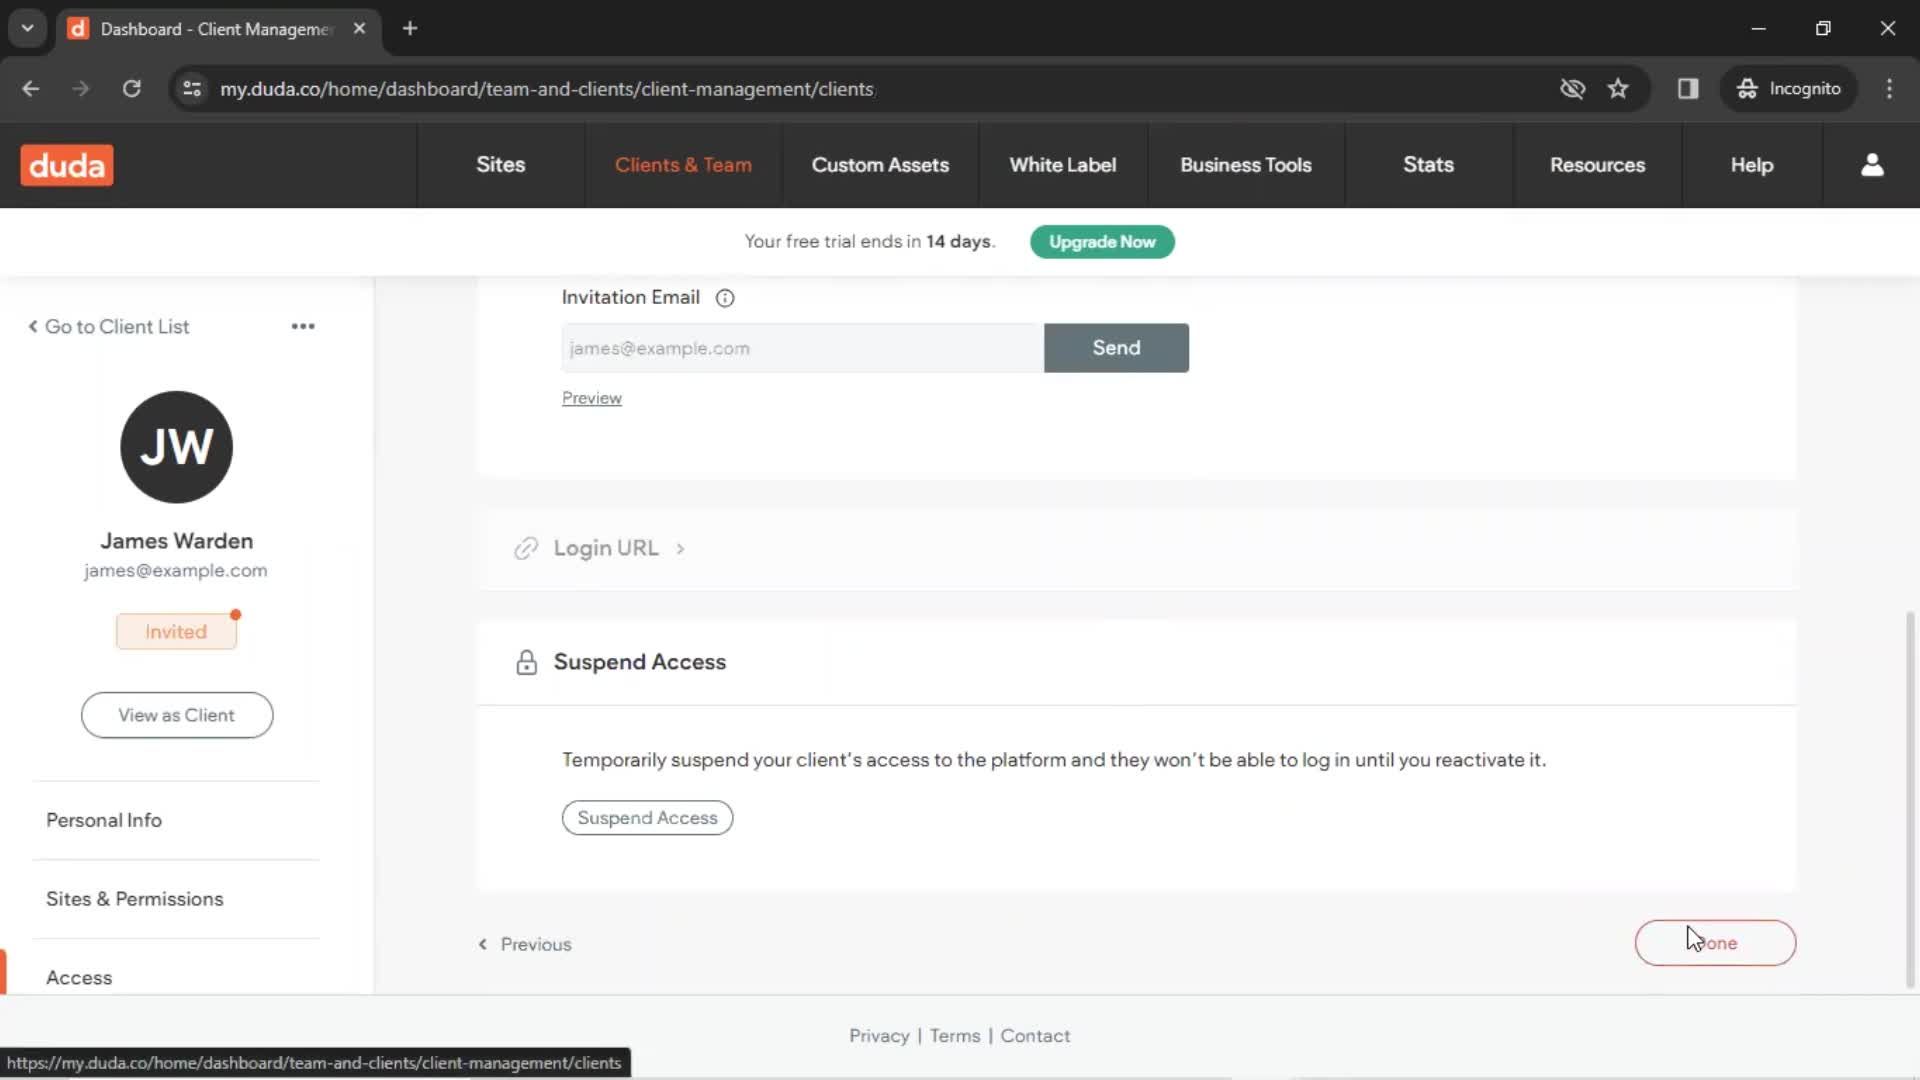Open the Resources menu
Screen dimensions: 1920x1080
pyautogui.click(x=1597, y=165)
